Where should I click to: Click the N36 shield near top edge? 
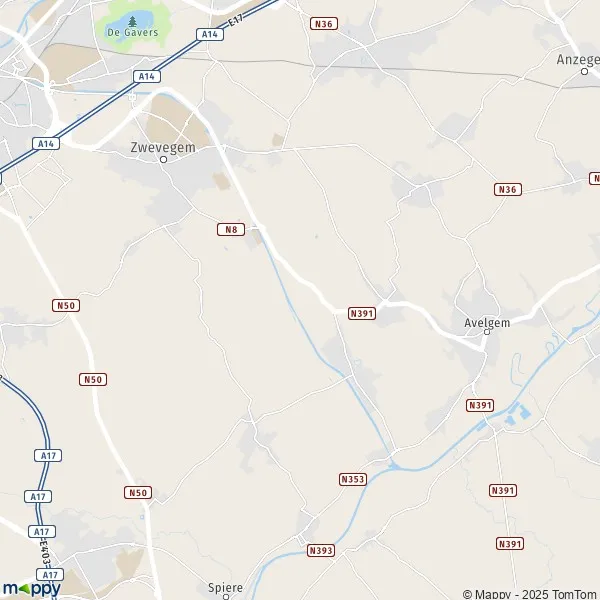tap(324, 24)
